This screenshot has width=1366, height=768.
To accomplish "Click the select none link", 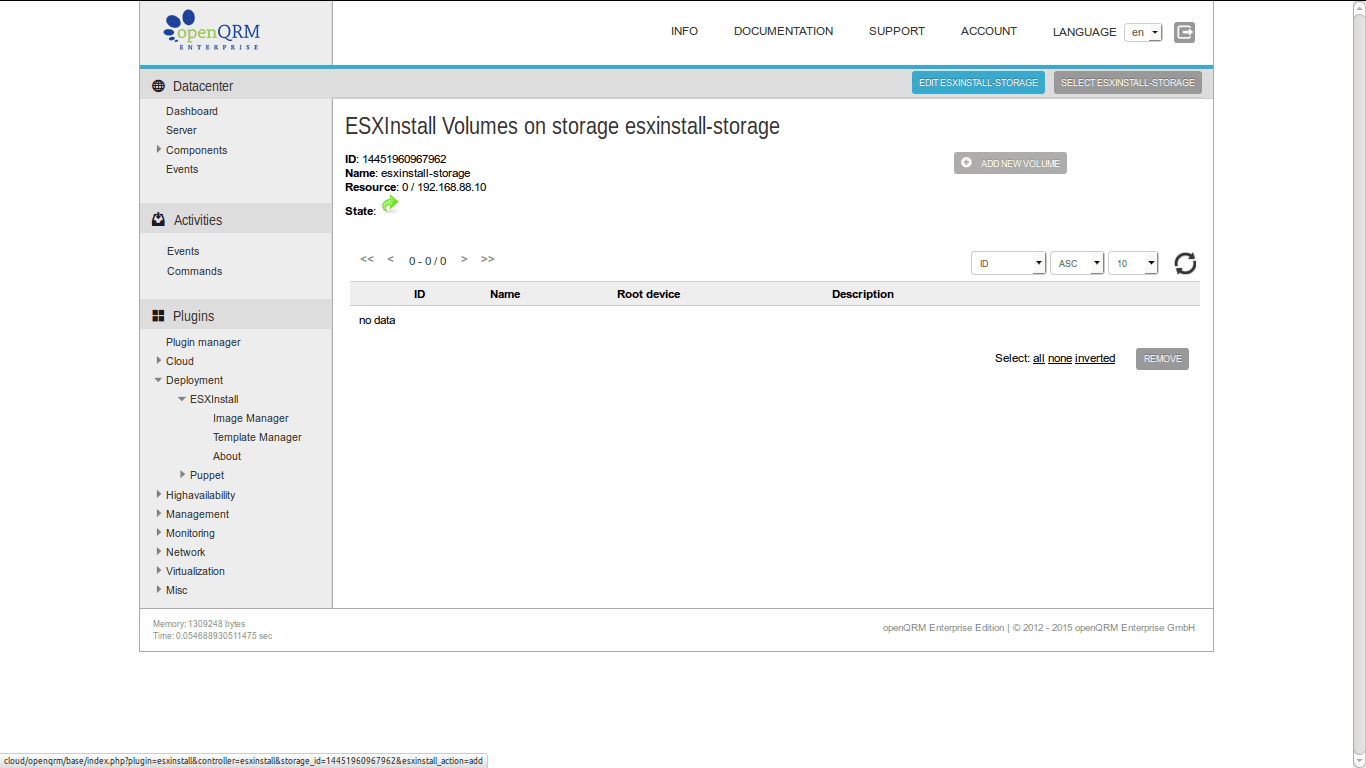I will [x=1059, y=359].
